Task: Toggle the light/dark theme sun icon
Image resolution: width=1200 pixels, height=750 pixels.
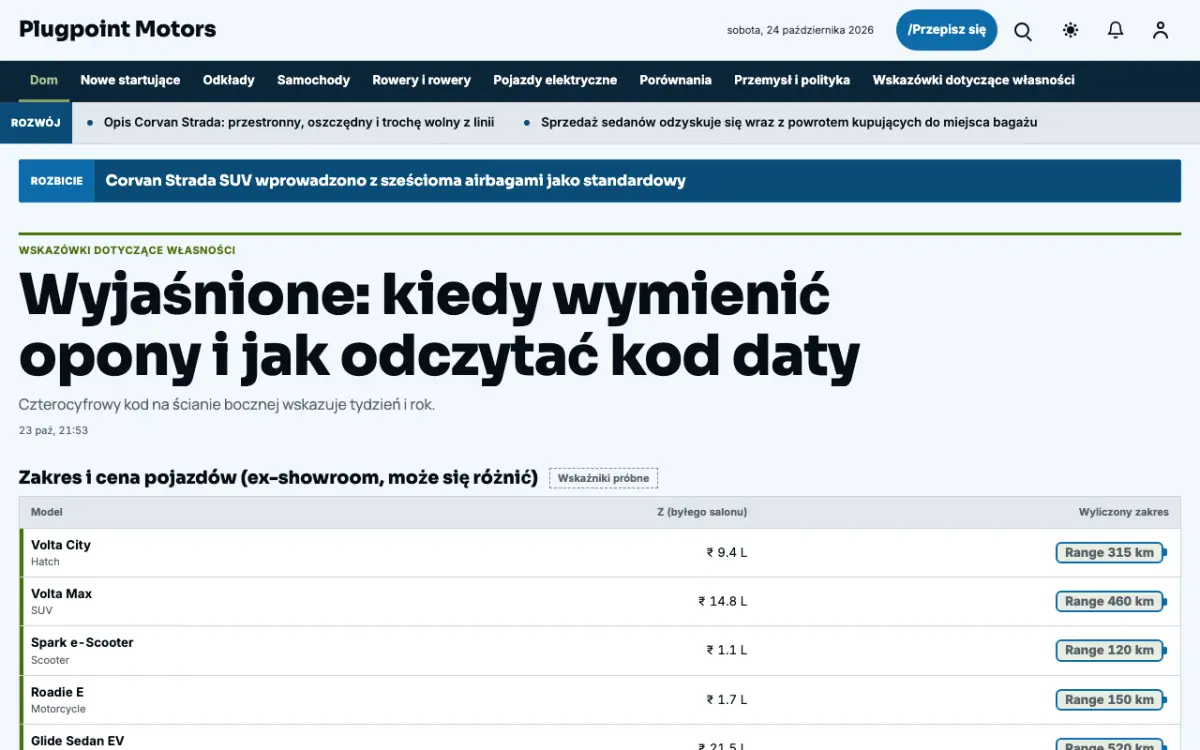Action: click(x=1070, y=30)
